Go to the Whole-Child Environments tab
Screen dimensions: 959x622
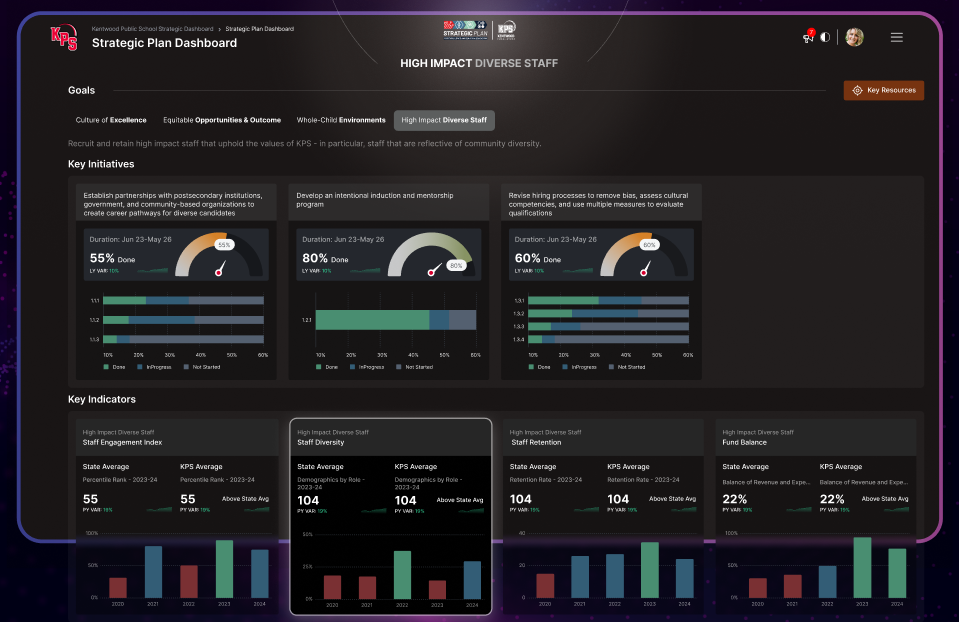[x=341, y=120]
